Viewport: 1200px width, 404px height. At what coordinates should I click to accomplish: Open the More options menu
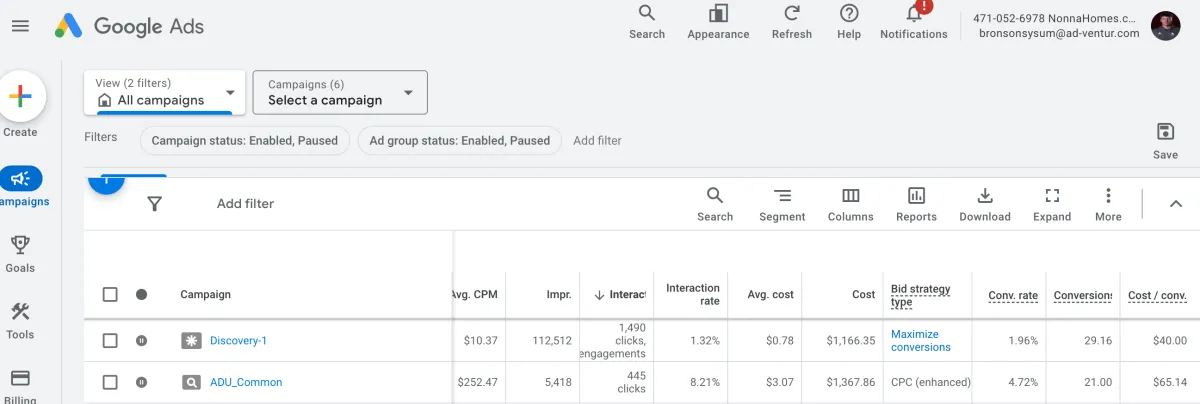(x=1108, y=204)
